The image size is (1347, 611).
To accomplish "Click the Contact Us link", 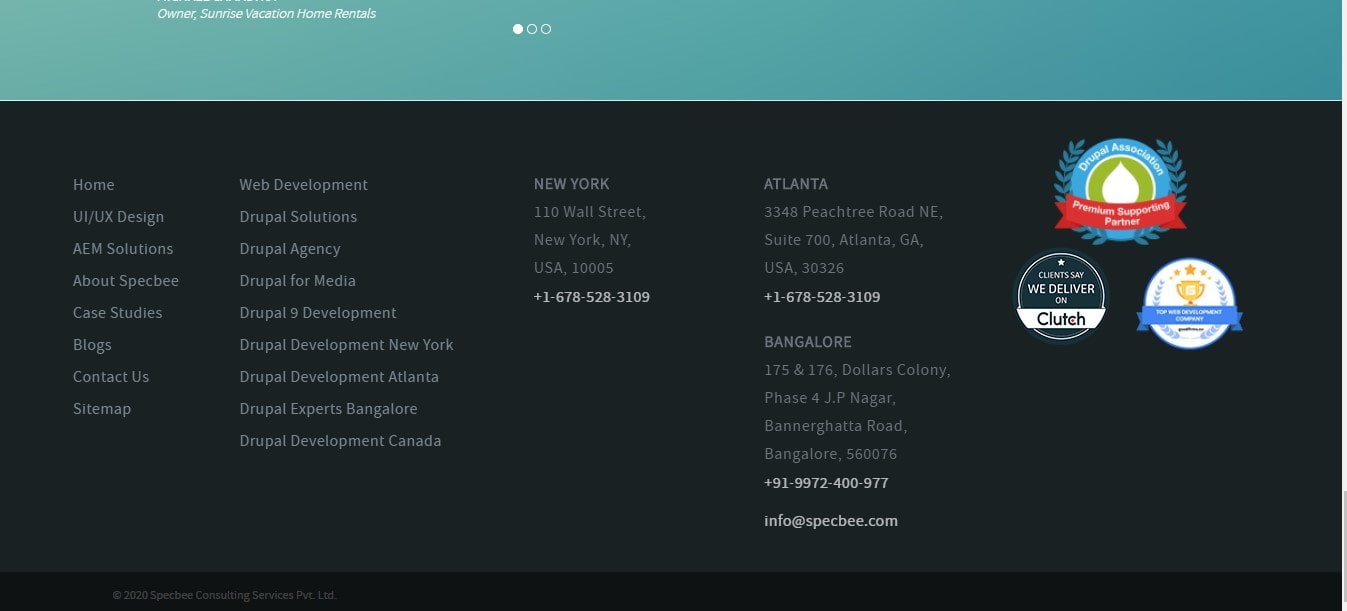I will [111, 377].
